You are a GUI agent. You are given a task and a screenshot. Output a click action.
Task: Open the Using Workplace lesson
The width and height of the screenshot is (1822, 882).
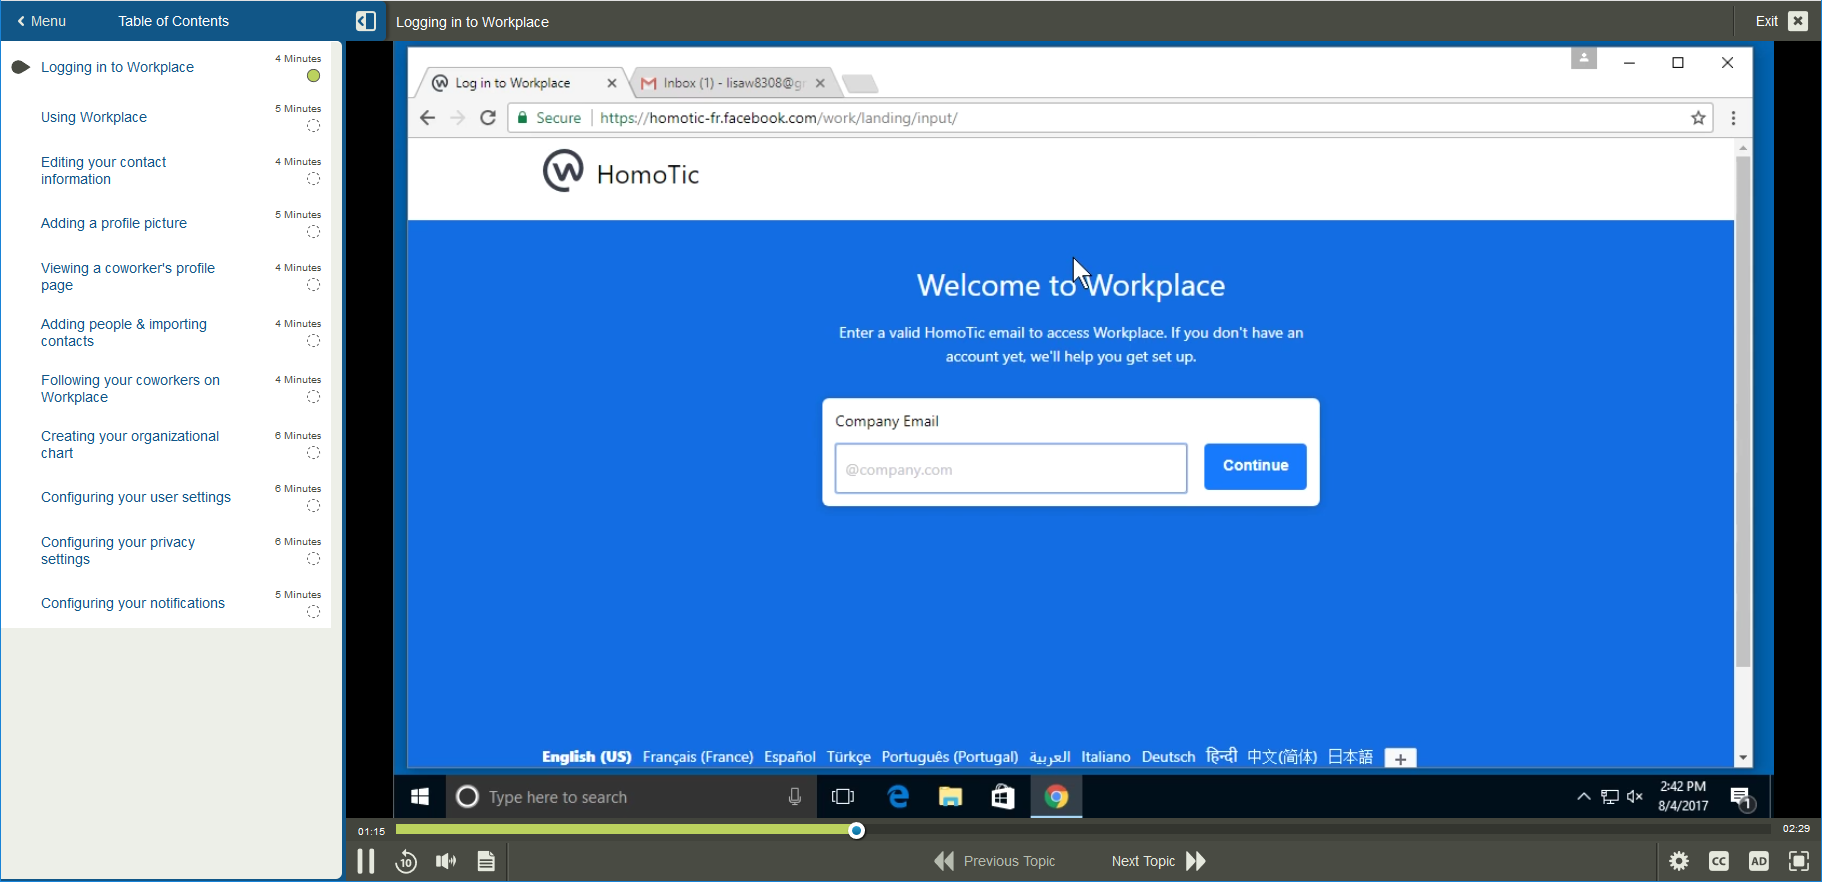click(x=94, y=117)
